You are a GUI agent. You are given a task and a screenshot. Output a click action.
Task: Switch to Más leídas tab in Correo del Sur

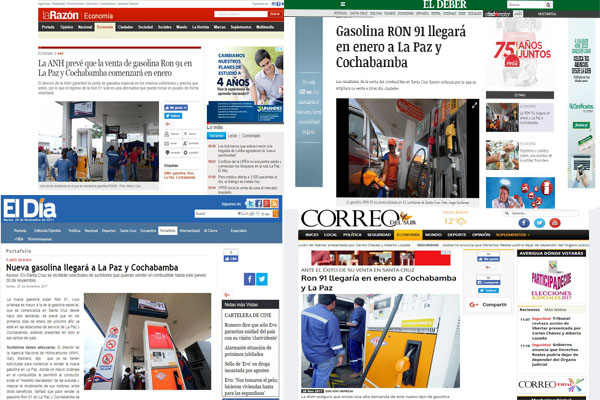click(555, 310)
